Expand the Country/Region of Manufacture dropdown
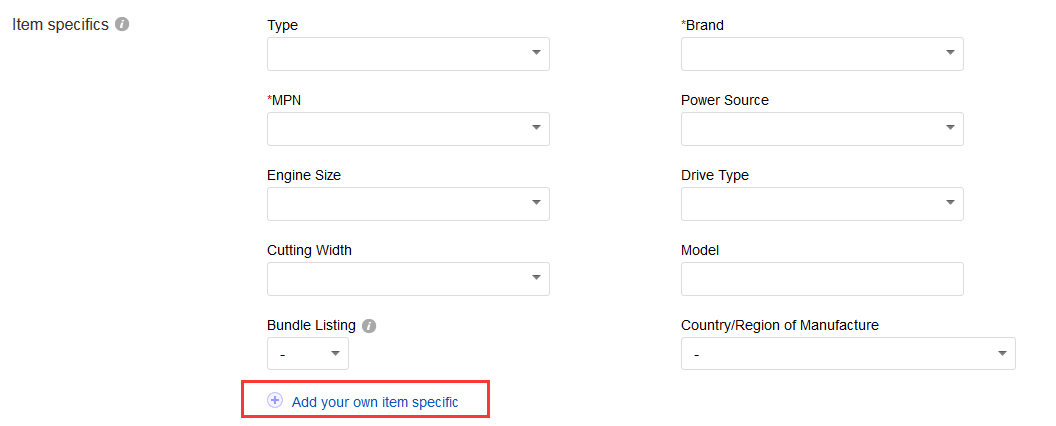1056x426 pixels. (x=847, y=353)
